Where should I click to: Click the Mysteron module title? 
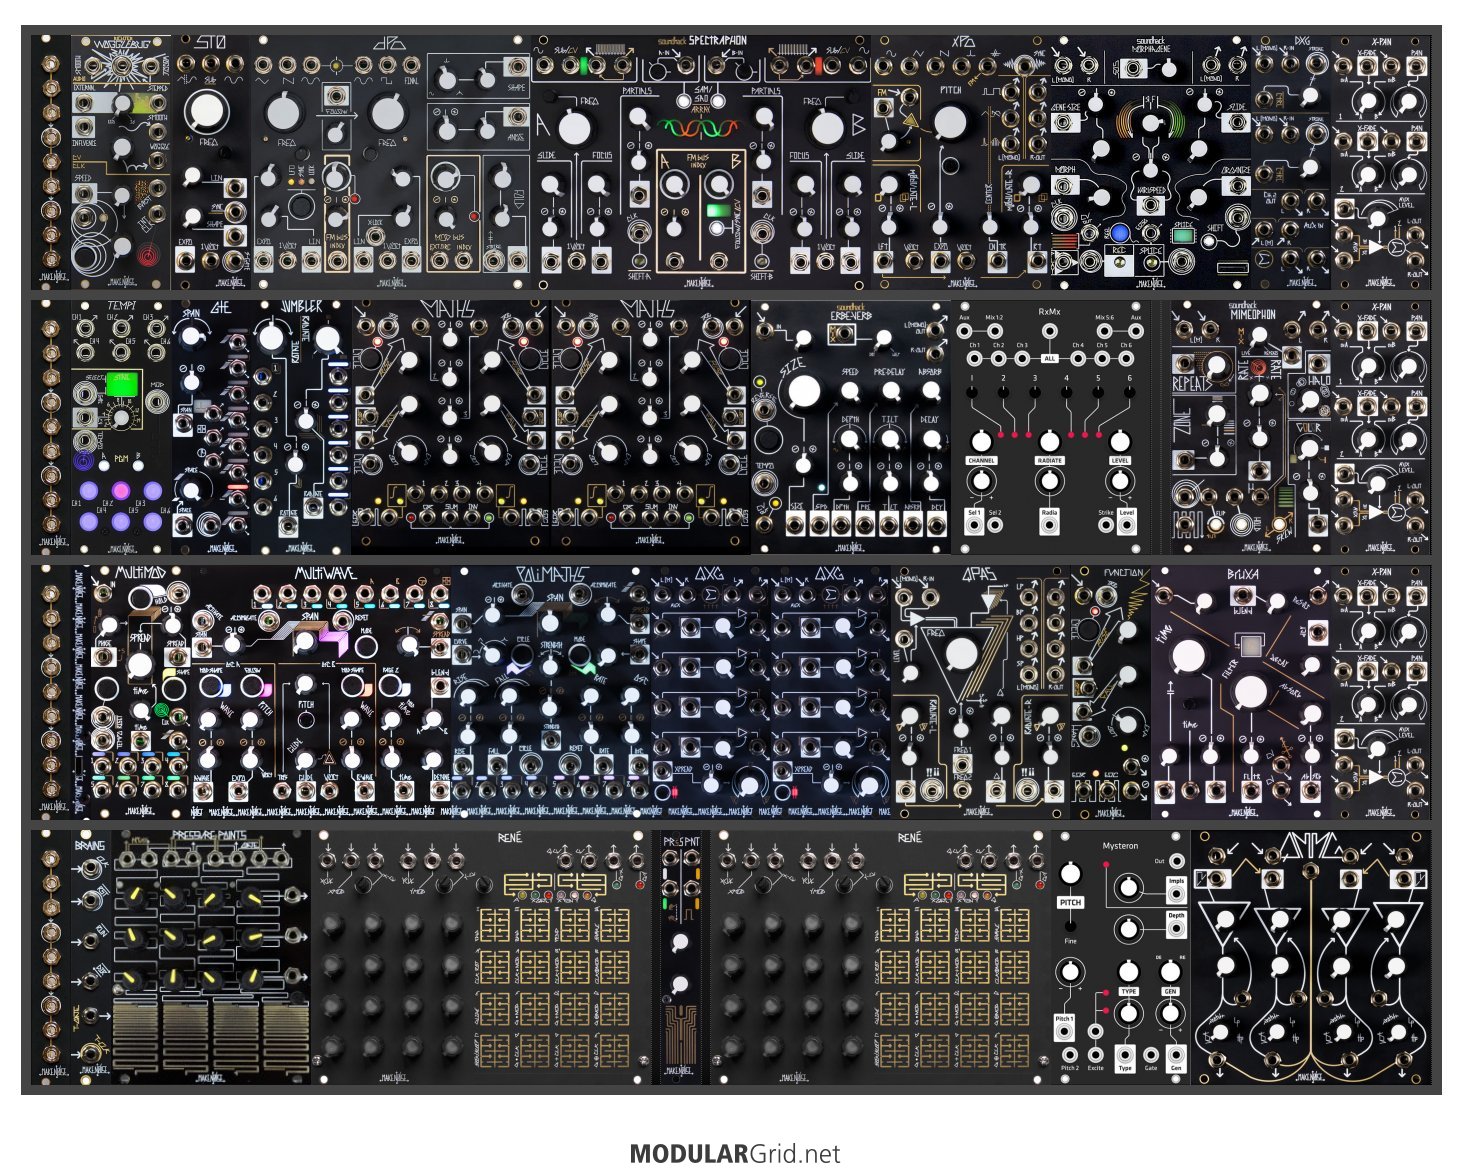click(x=1120, y=846)
